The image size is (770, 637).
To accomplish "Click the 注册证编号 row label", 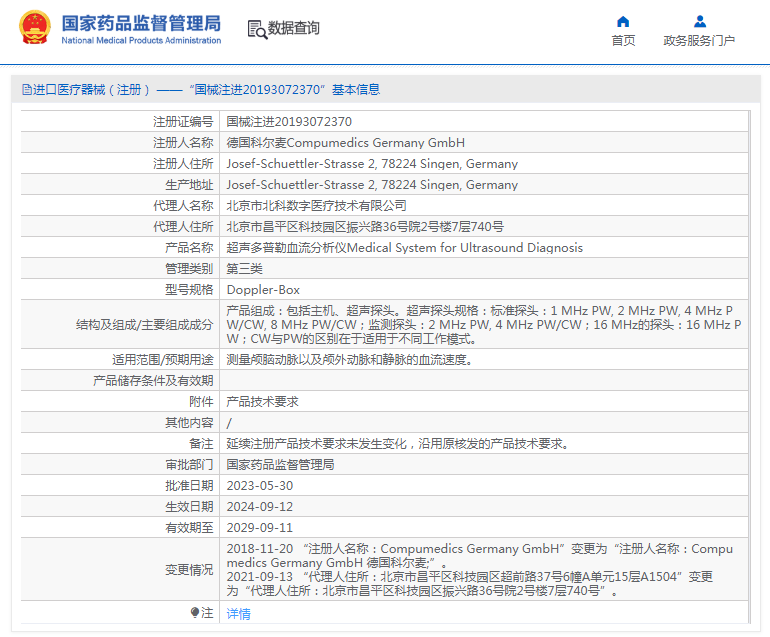I will [x=183, y=122].
